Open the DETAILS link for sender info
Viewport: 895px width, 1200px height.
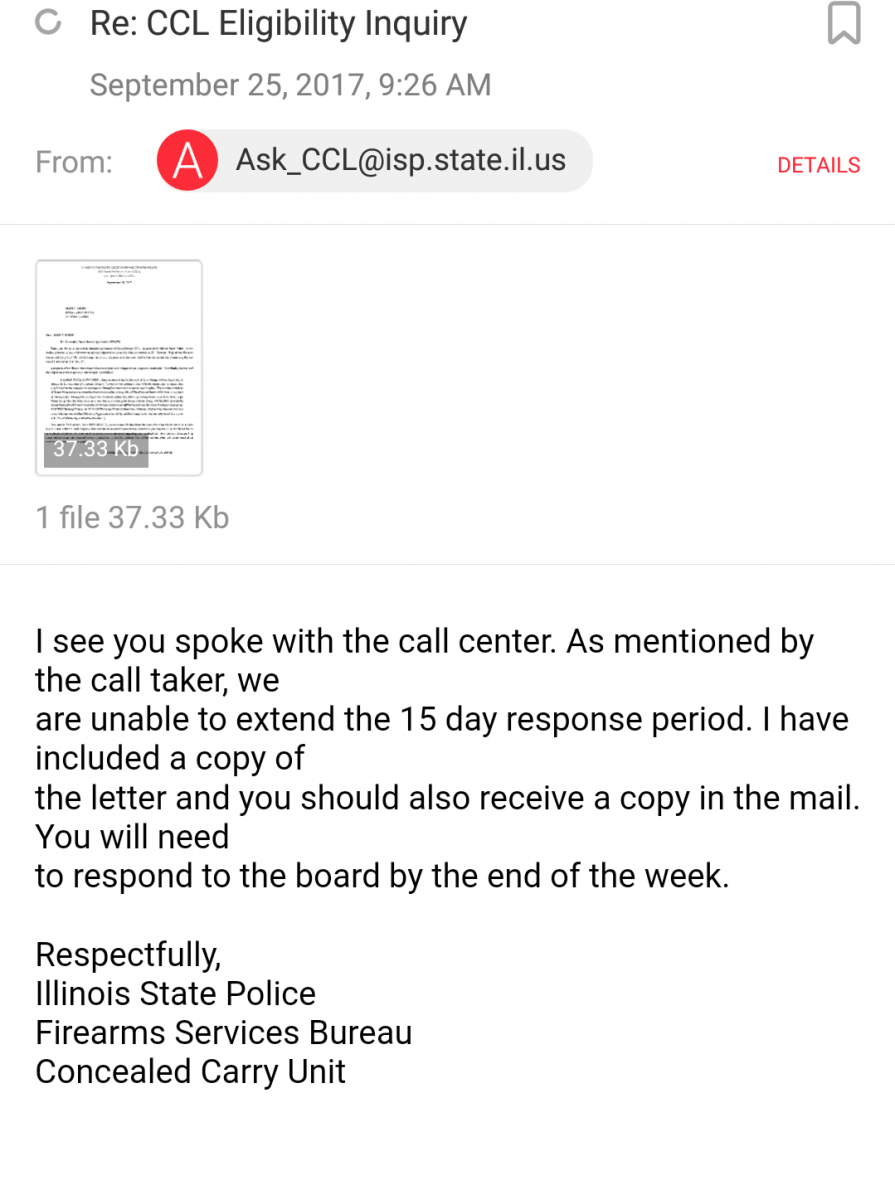(819, 165)
